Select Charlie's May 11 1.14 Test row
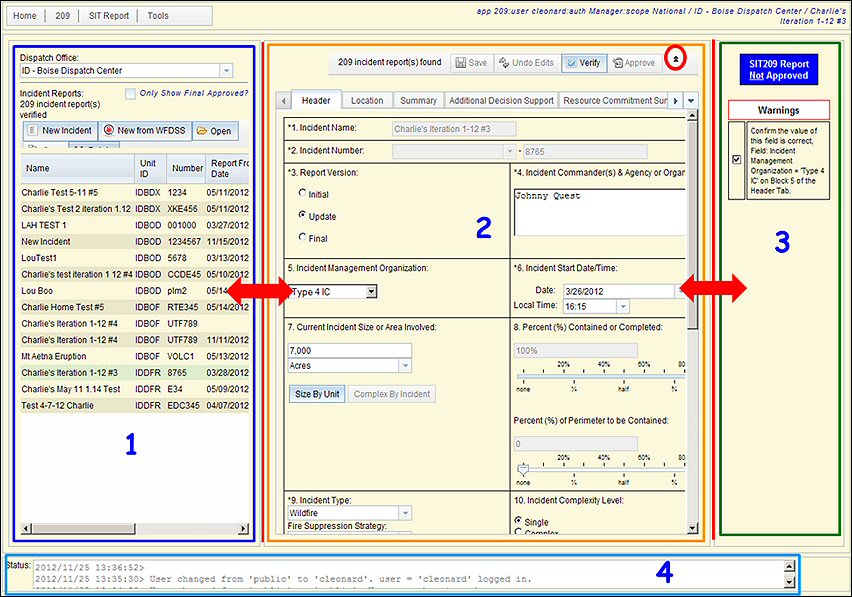 (x=135, y=389)
